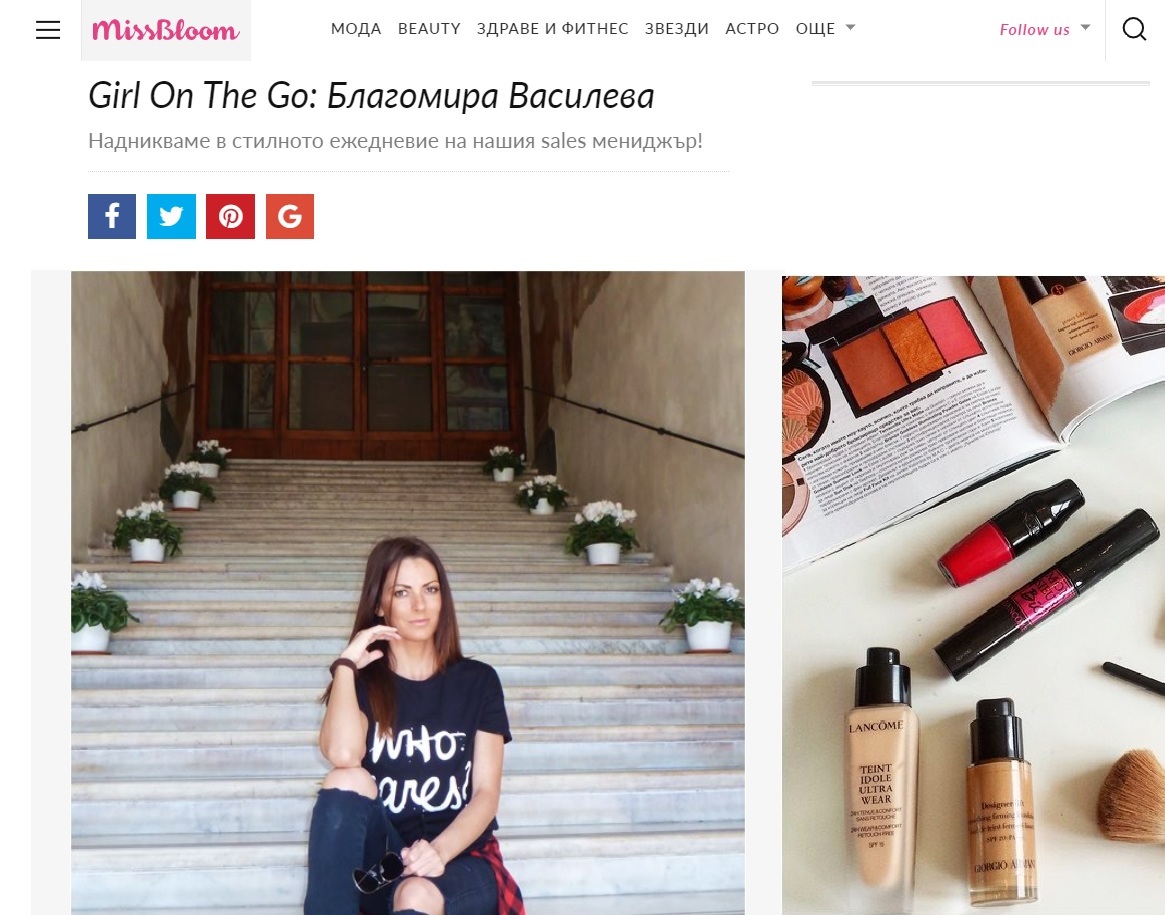The height and width of the screenshot is (915, 1165).
Task: Open the ЗВЕЗДИ section
Action: [x=676, y=29]
